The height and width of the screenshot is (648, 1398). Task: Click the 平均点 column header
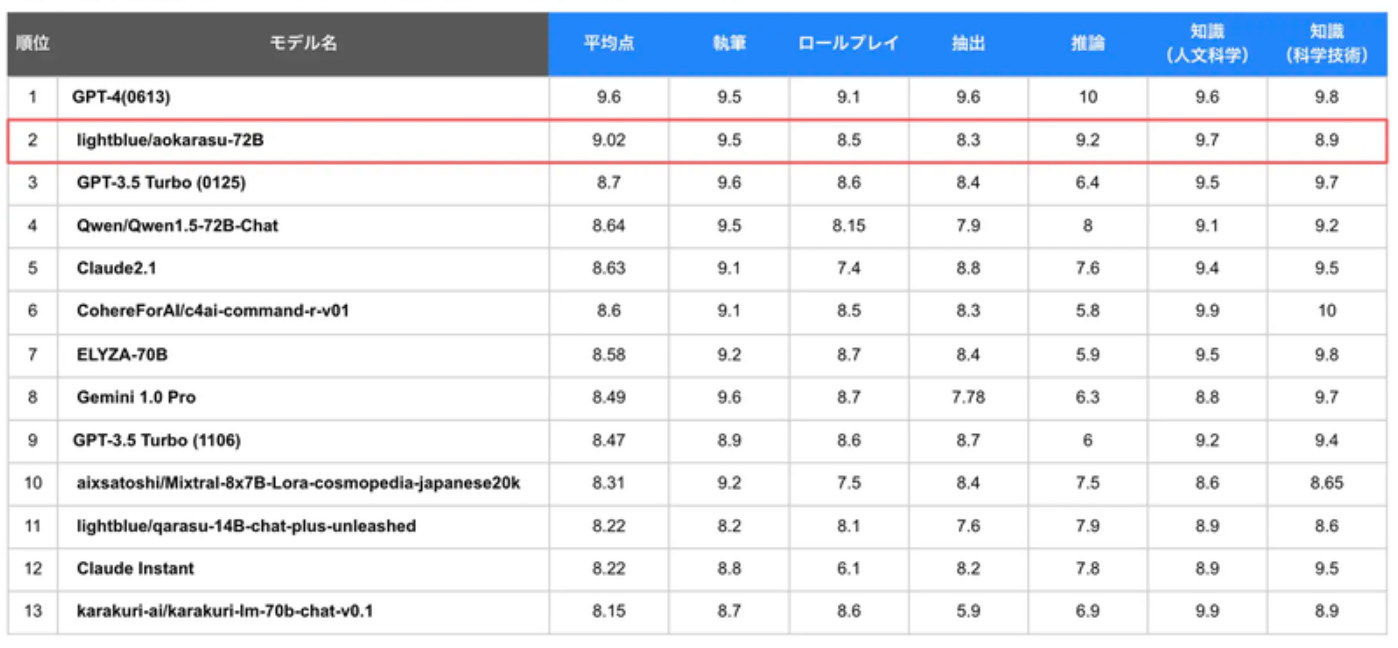[608, 44]
